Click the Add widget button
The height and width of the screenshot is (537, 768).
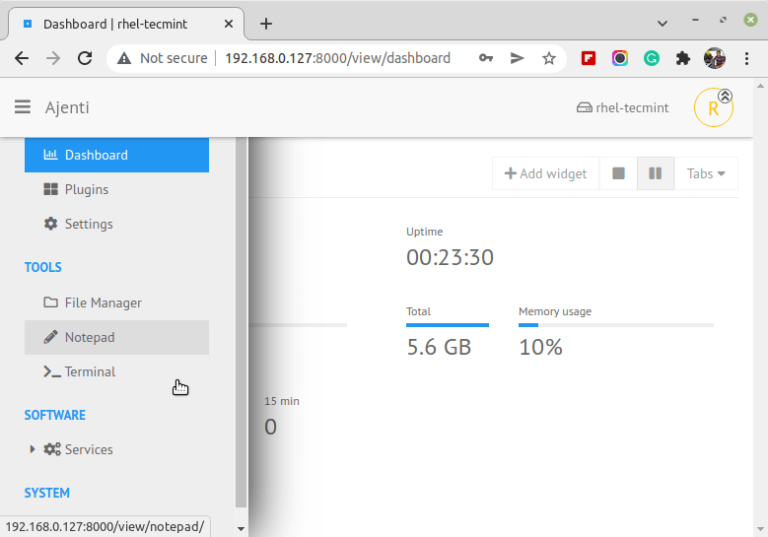tap(546, 173)
